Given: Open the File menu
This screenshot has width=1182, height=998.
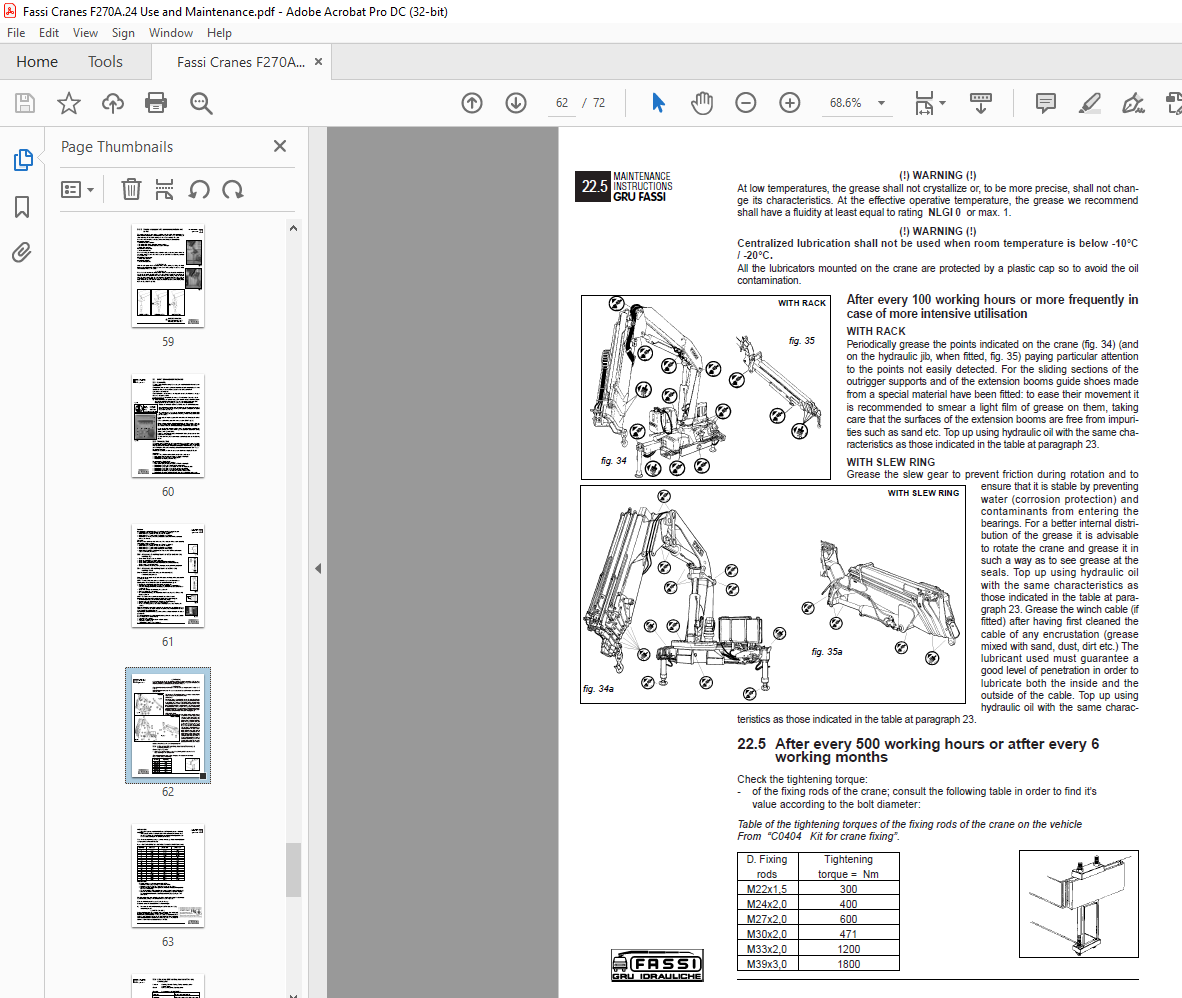Looking at the screenshot, I should [16, 33].
